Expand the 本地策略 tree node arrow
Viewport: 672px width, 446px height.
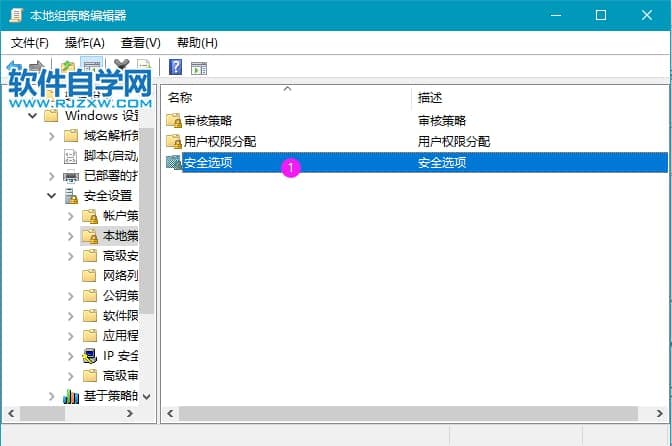point(70,236)
